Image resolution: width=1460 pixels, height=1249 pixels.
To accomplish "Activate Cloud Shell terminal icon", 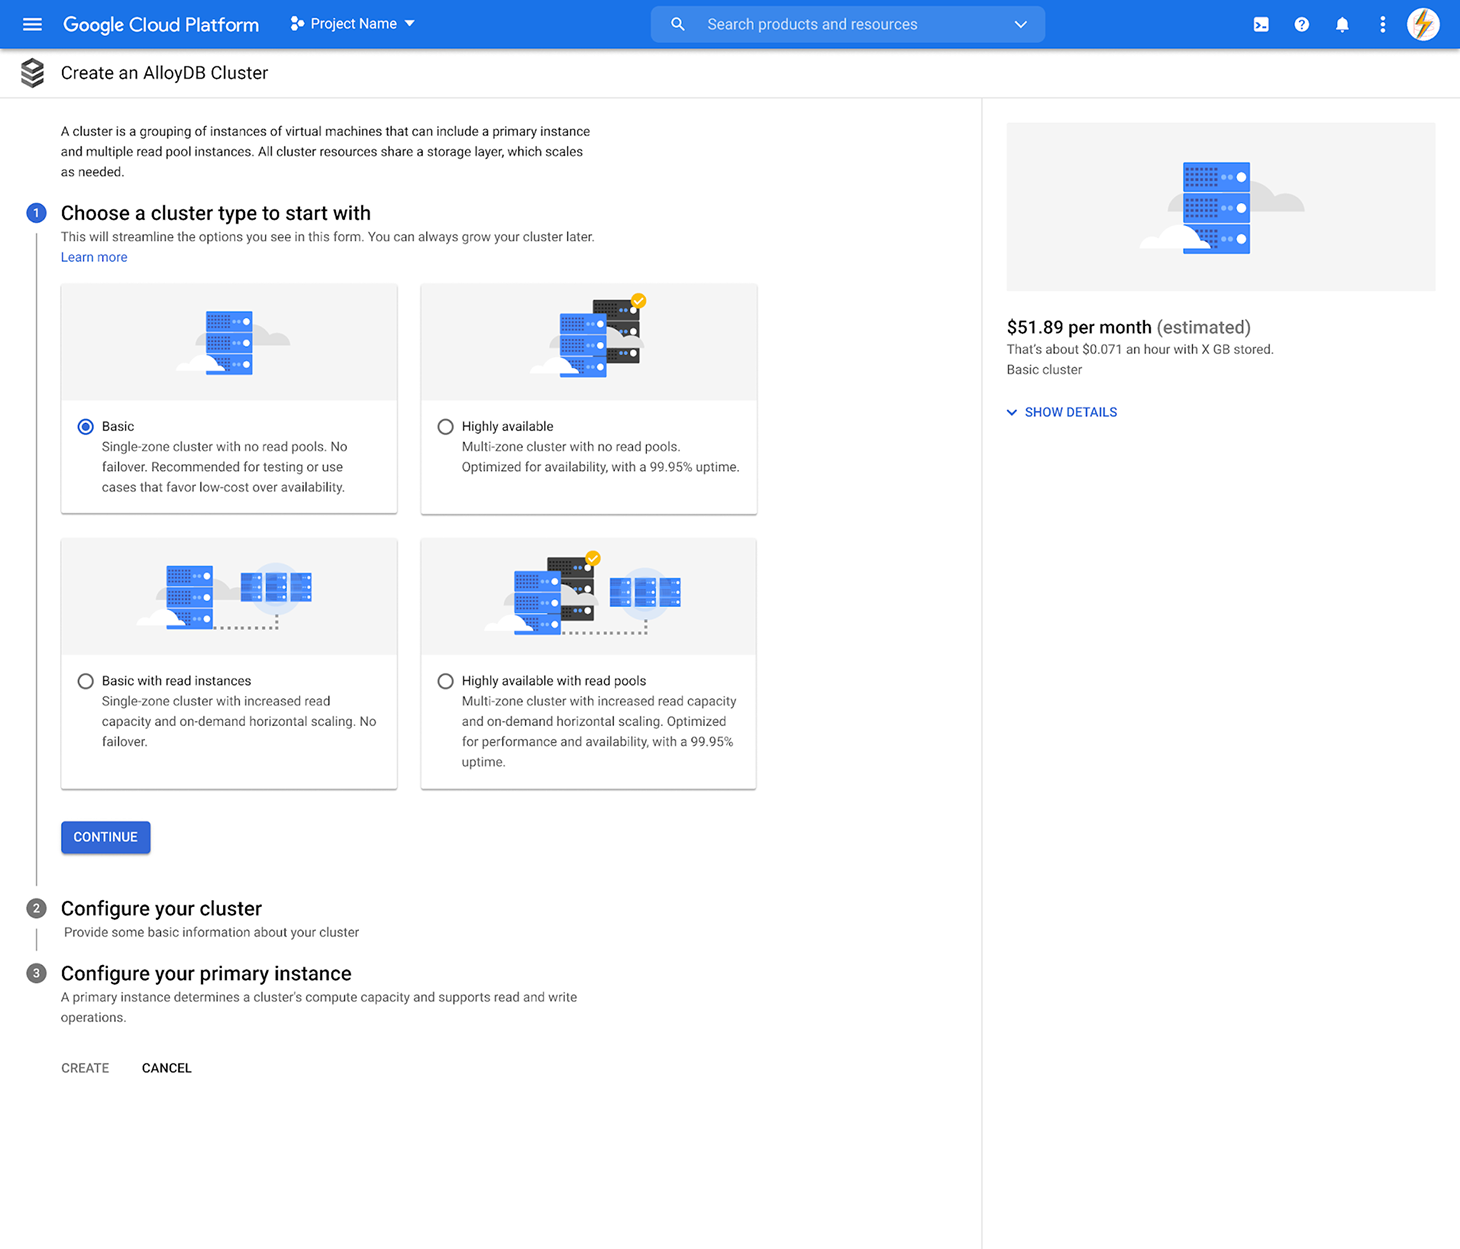I will [x=1261, y=24].
